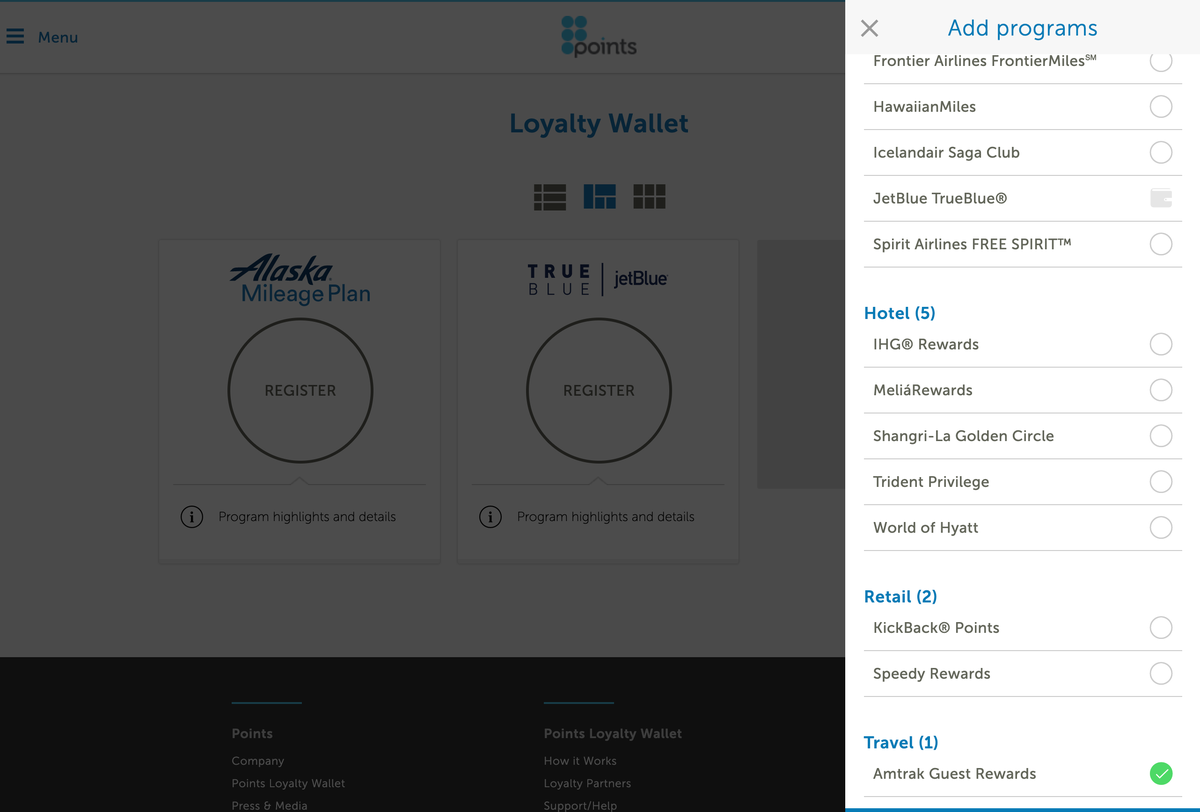Open Alaska Mileage Plan info icon
This screenshot has width=1200, height=812.
click(191, 516)
